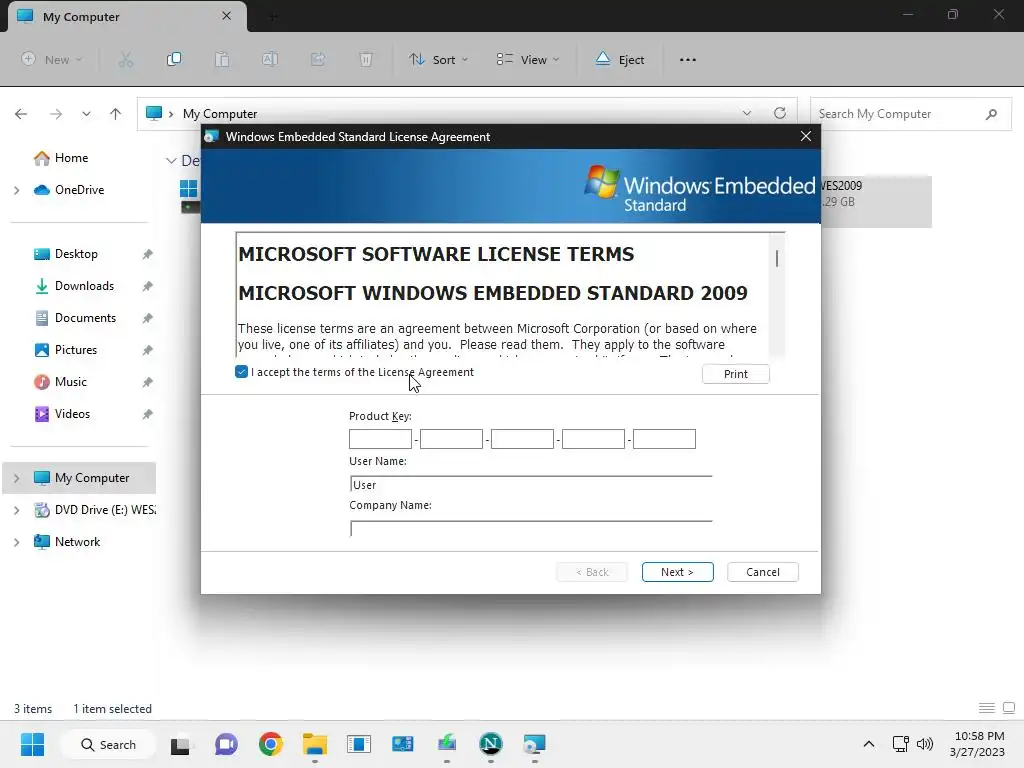Click the fifth Product Key field
Image resolution: width=1024 pixels, height=768 pixels.
point(664,439)
